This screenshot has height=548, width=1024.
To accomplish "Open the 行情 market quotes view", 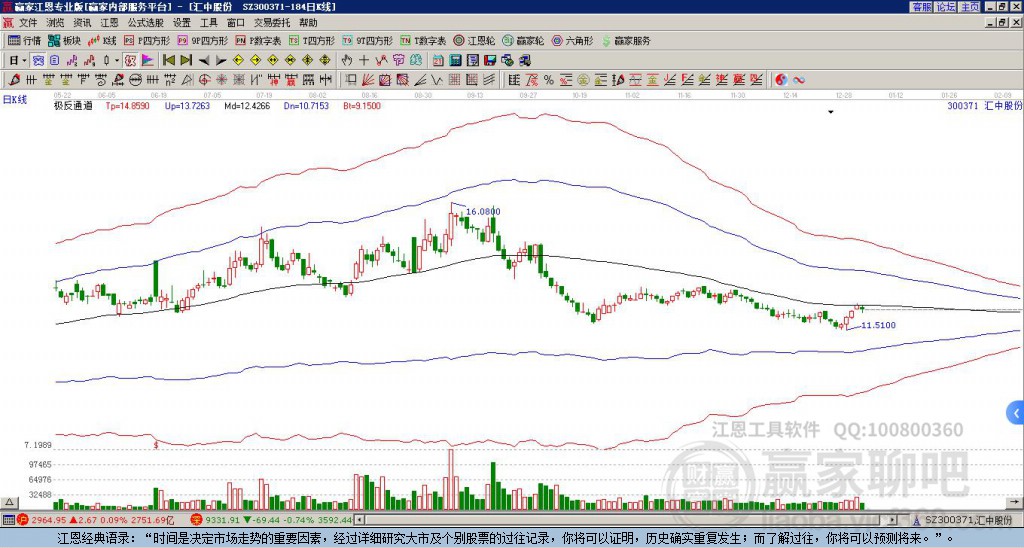I will coord(24,40).
